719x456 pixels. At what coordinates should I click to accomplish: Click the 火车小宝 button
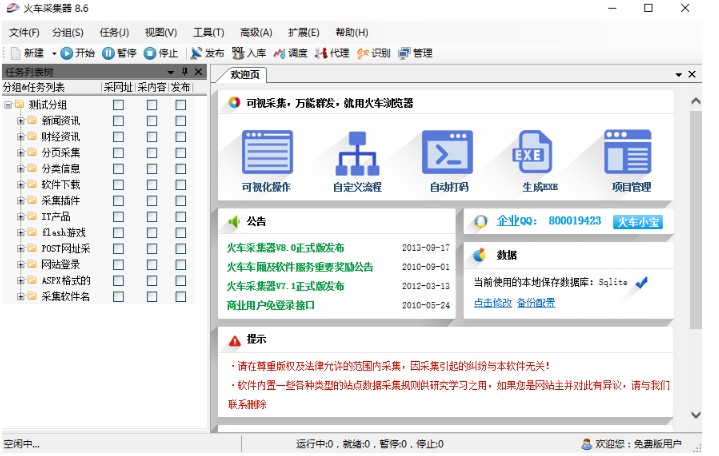(x=637, y=222)
